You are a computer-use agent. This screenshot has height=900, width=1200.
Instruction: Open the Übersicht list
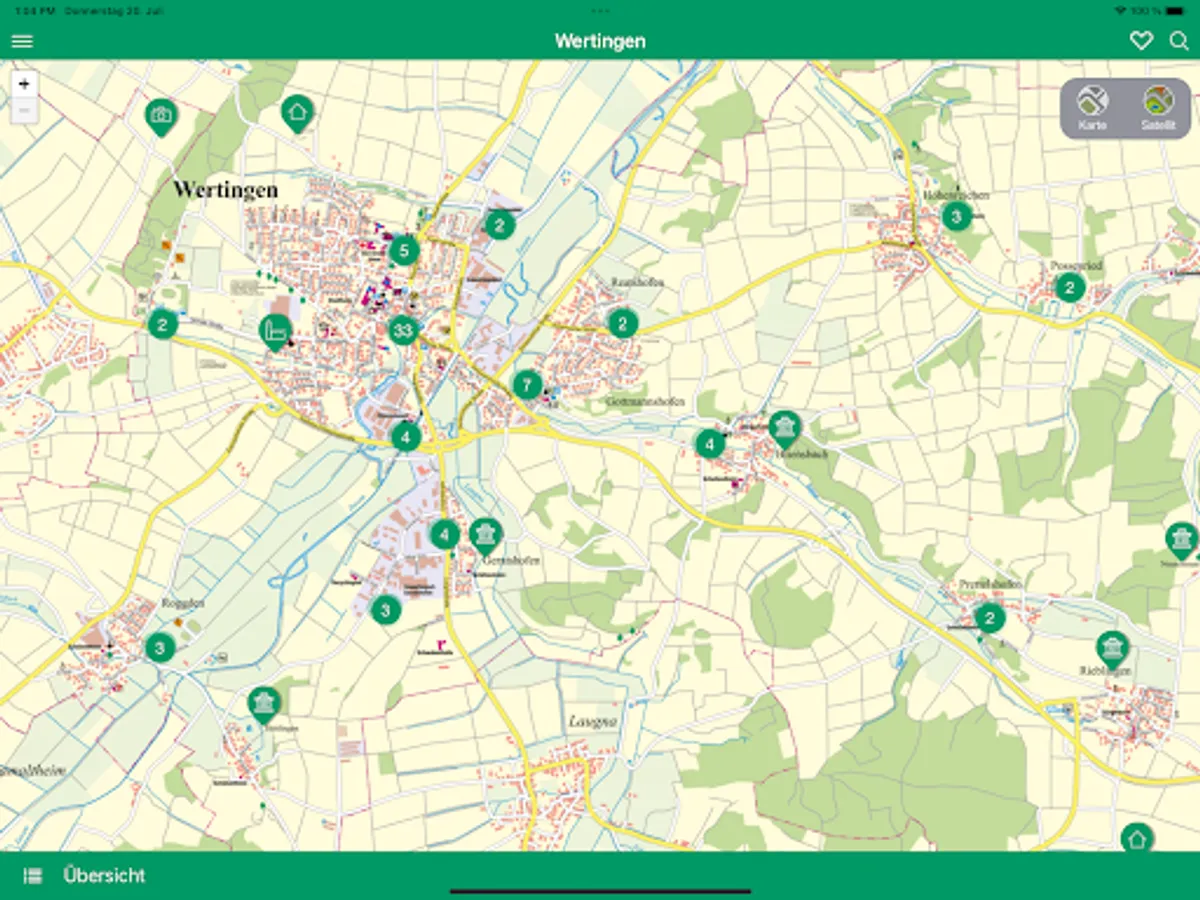click(104, 875)
